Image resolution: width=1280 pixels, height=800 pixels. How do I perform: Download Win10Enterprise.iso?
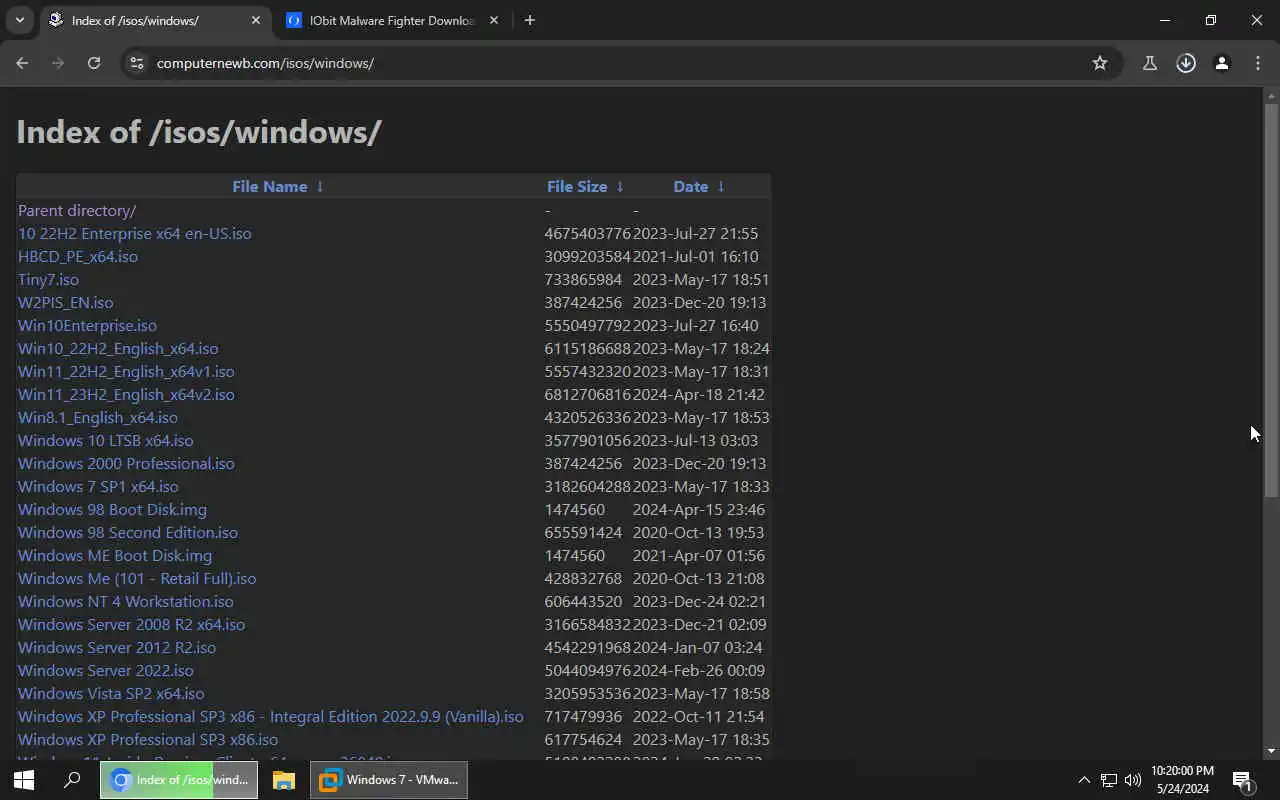pyautogui.click(x=87, y=325)
